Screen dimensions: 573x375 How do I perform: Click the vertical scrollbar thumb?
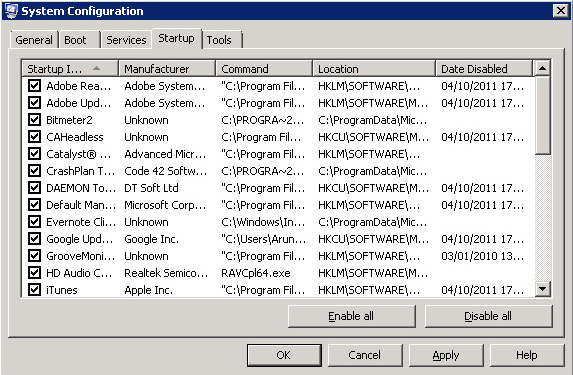[x=542, y=115]
